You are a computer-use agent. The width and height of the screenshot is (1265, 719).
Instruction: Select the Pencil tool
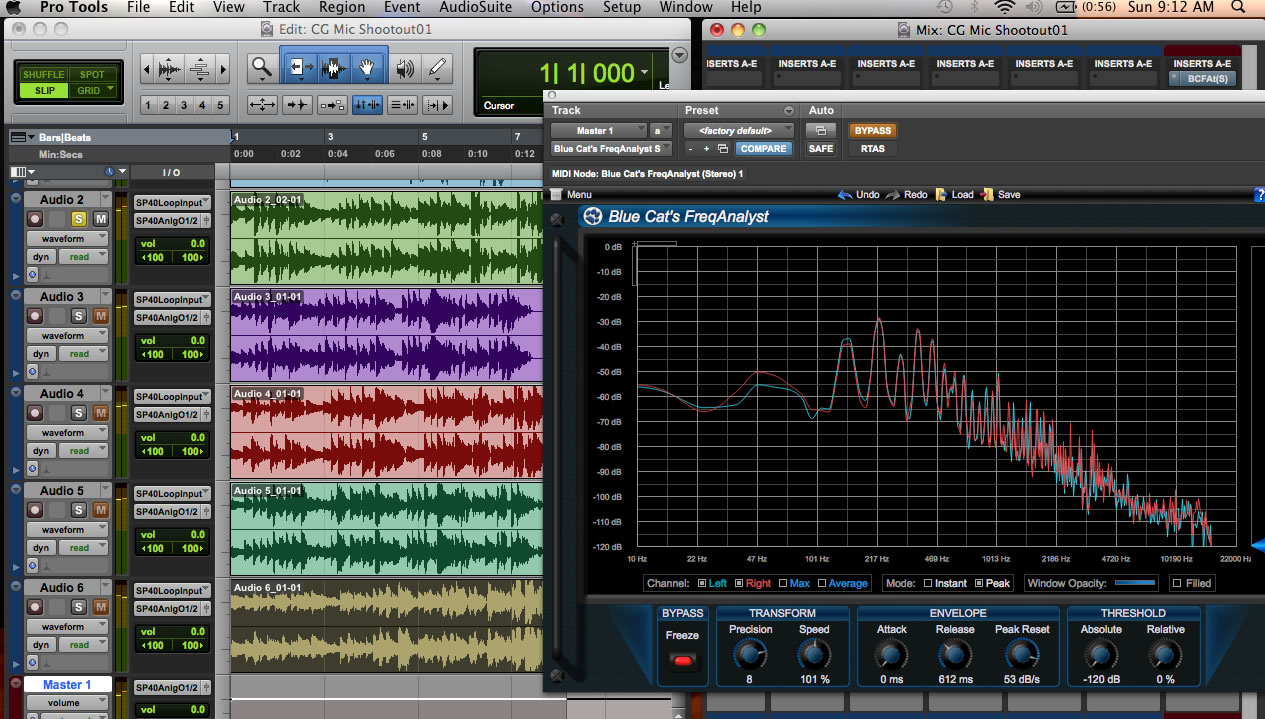coord(437,68)
